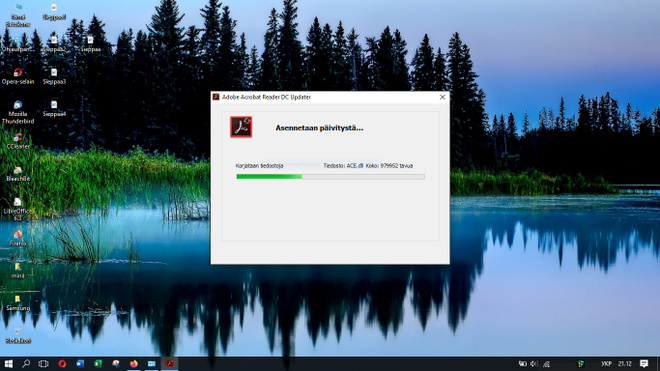Screen dimensions: 660x371
Task: Switch to Adobe Reader Updater taskbar button
Action: (x=170, y=363)
